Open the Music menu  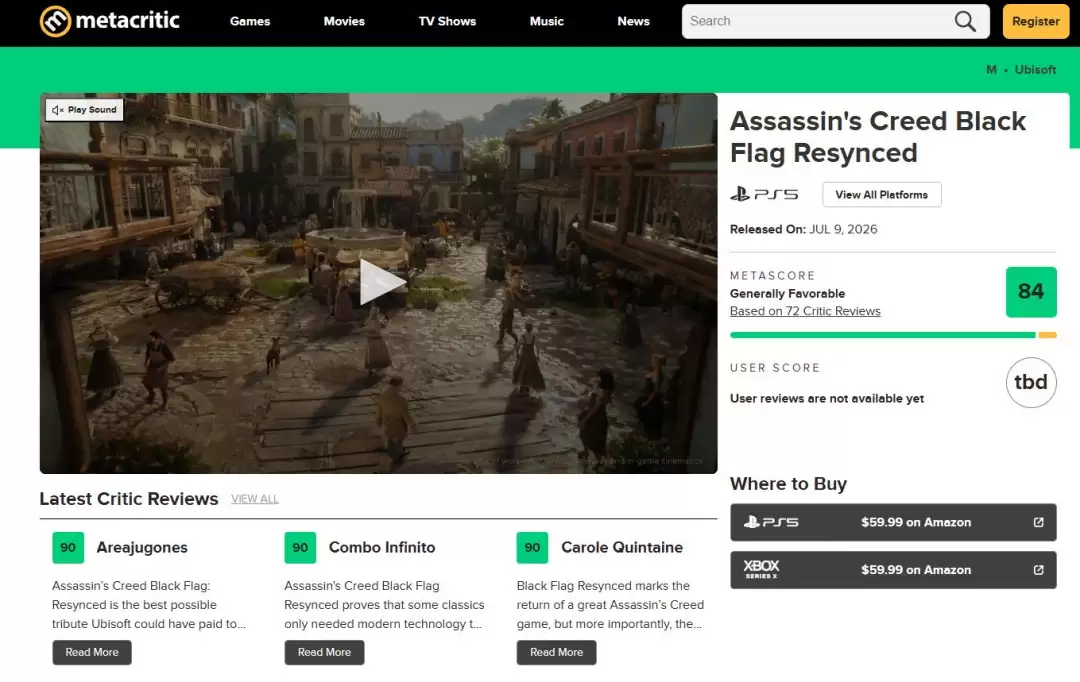[546, 21]
